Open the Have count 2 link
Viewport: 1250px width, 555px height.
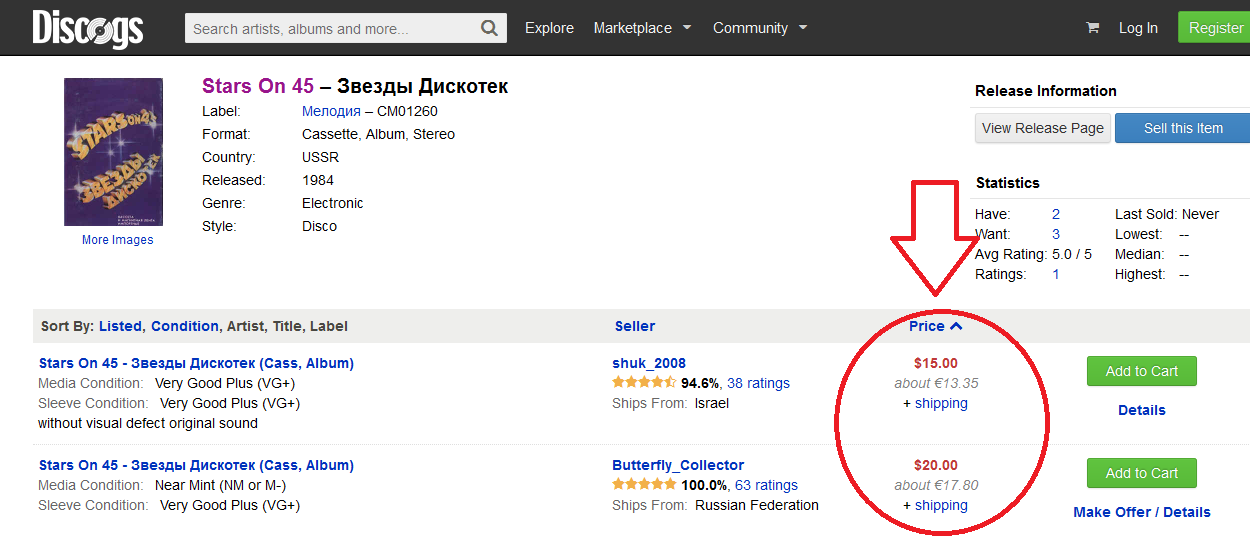pos(1056,214)
